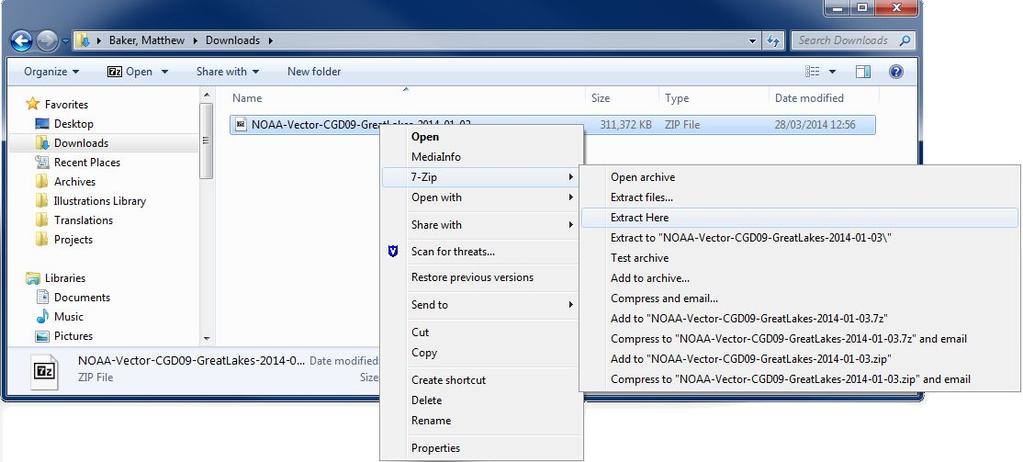Choose Extract to NOAA-Vector folder option
Viewport: 1023px width, 462px height.
click(x=799, y=238)
